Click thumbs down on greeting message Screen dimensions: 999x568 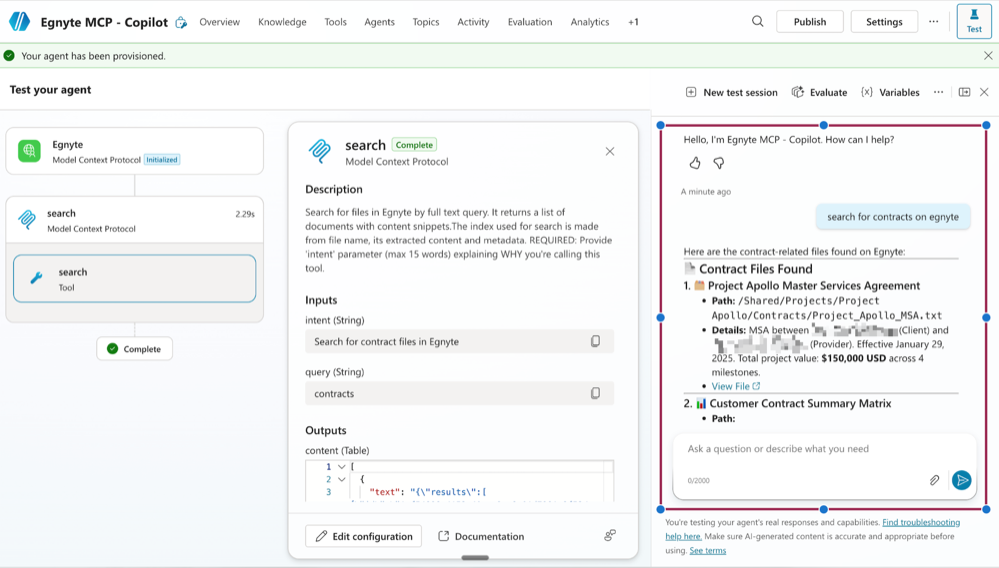718,163
